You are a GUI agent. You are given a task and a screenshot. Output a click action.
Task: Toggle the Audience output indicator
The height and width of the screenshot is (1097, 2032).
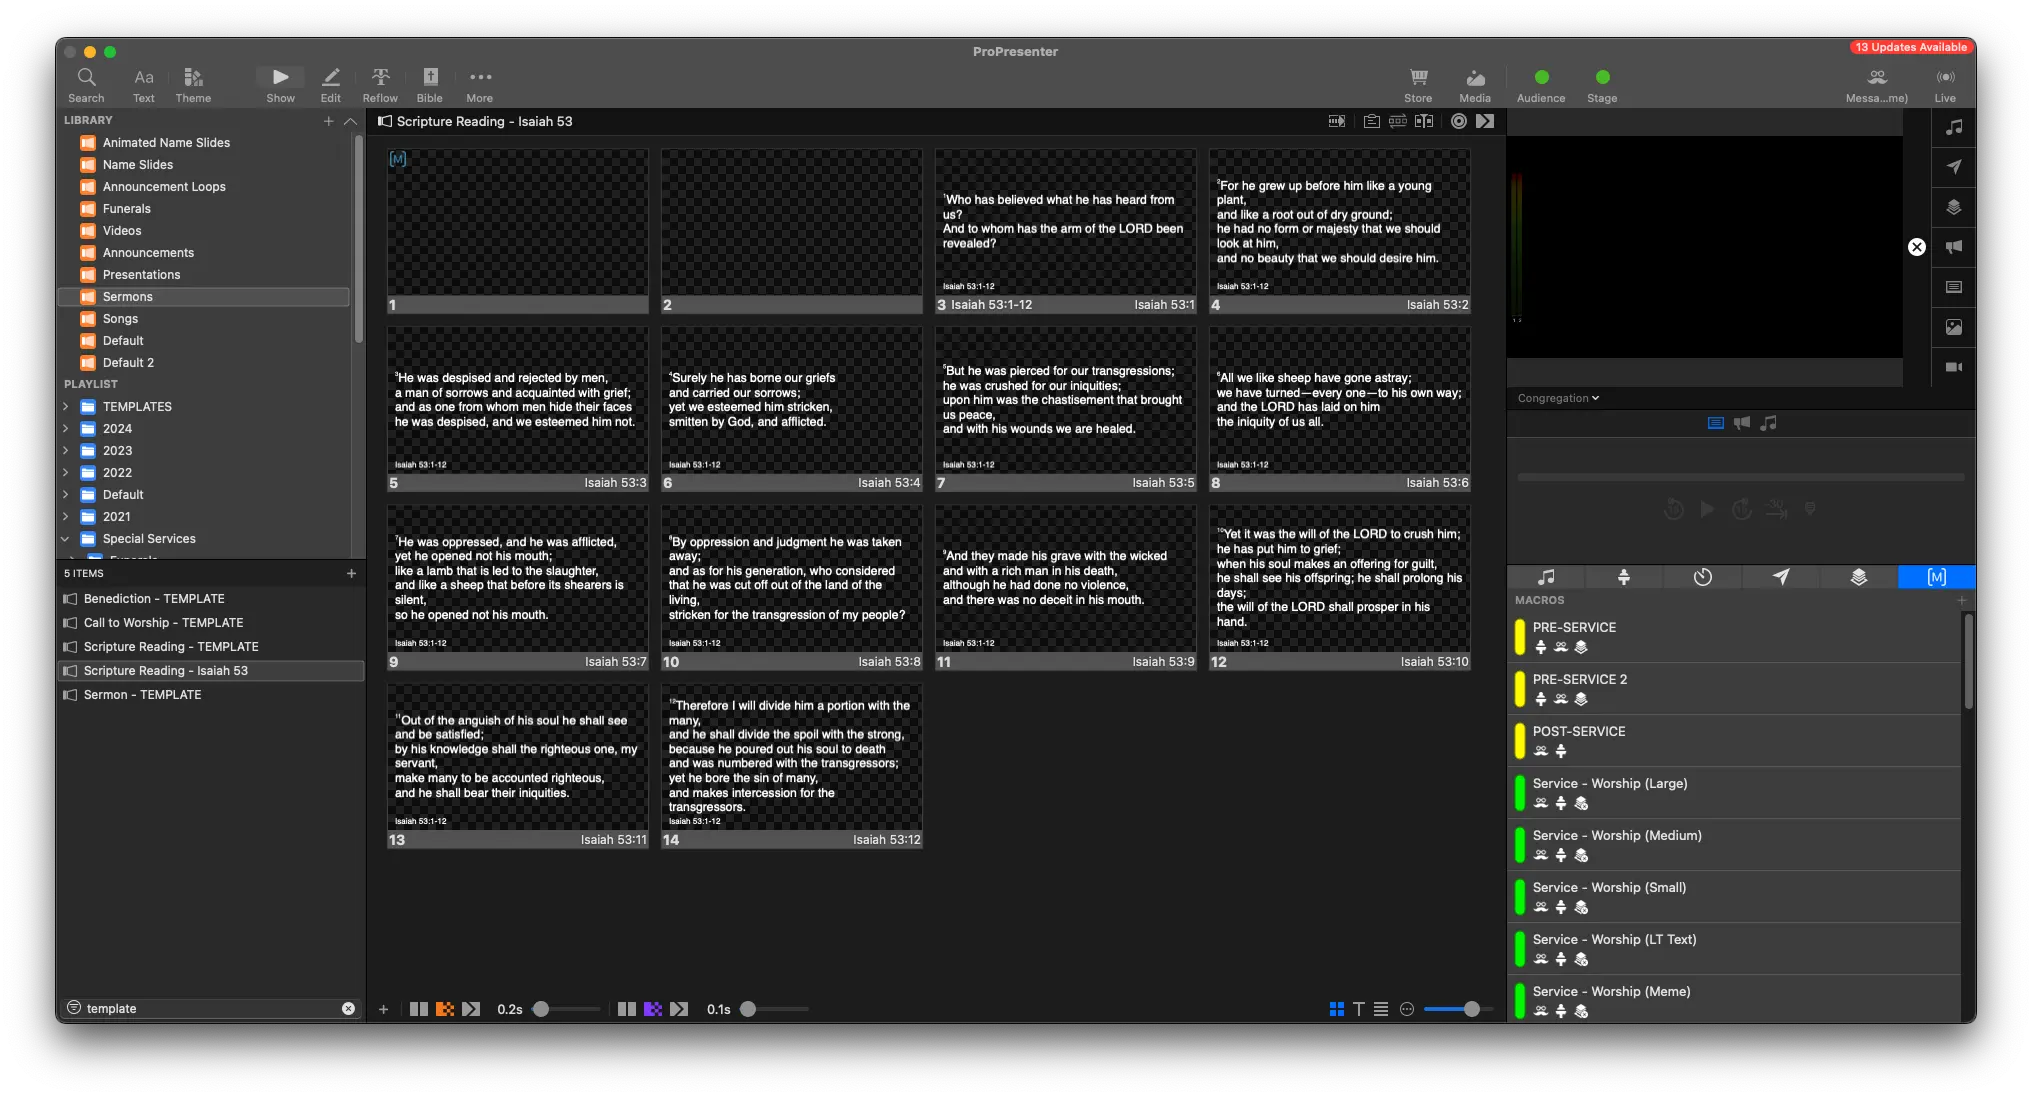click(1541, 78)
